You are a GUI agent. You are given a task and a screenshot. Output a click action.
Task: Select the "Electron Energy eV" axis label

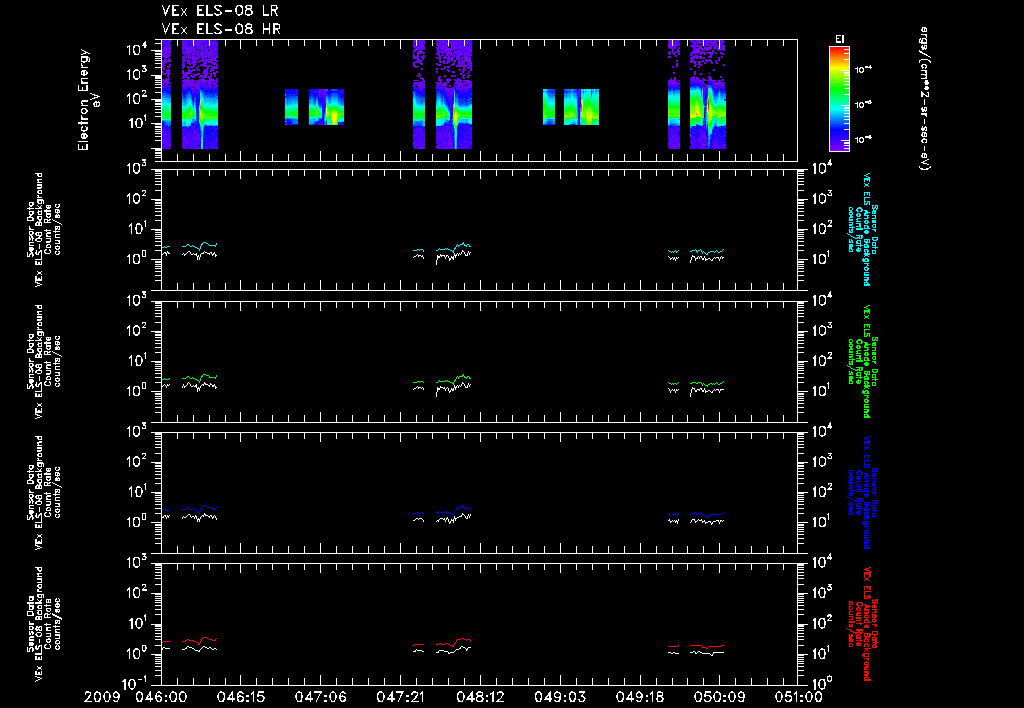88,100
